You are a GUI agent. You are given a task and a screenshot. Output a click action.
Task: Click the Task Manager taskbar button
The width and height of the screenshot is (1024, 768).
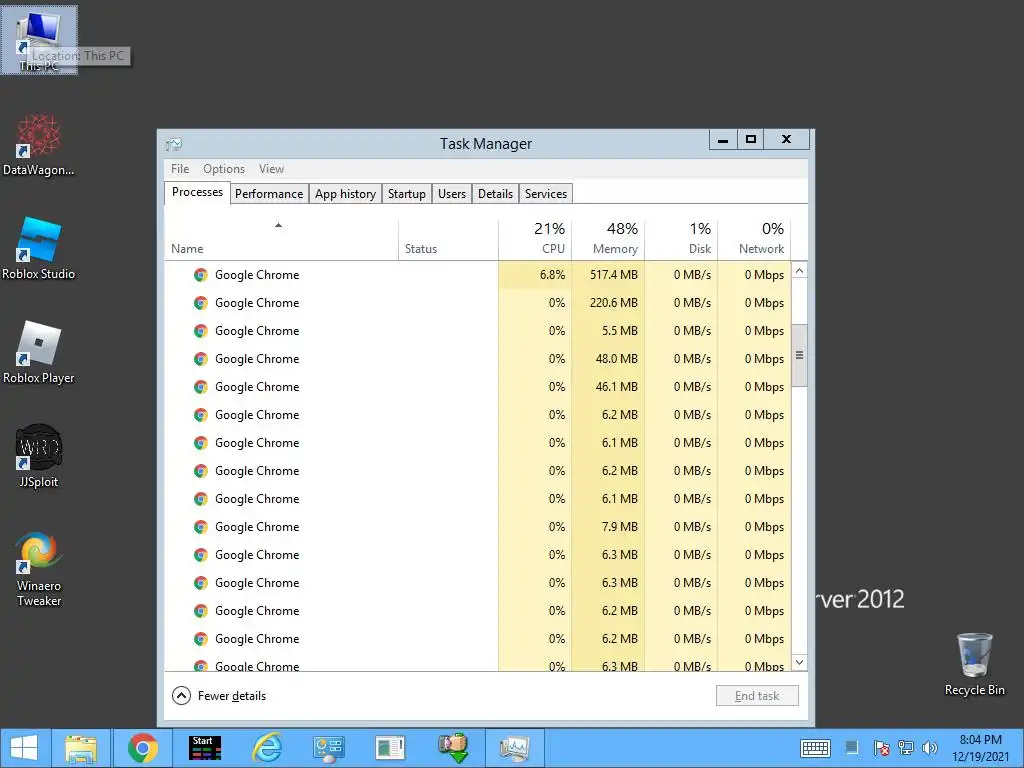[x=515, y=748]
